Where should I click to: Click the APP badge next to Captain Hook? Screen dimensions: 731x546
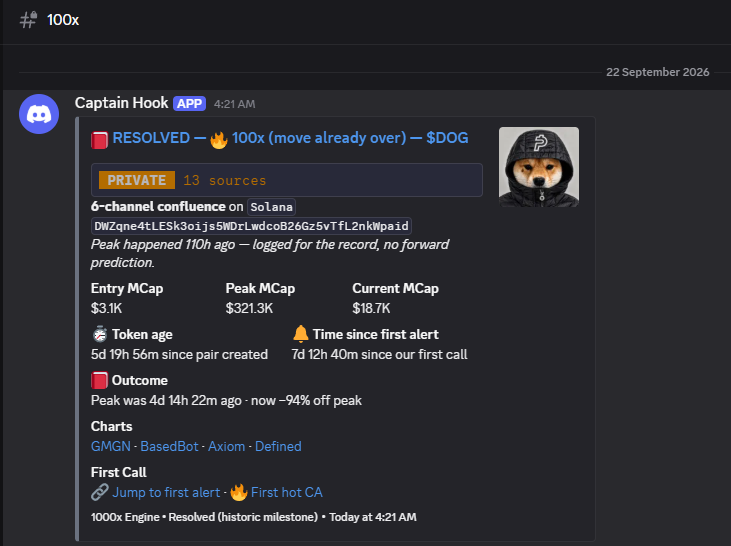189,104
